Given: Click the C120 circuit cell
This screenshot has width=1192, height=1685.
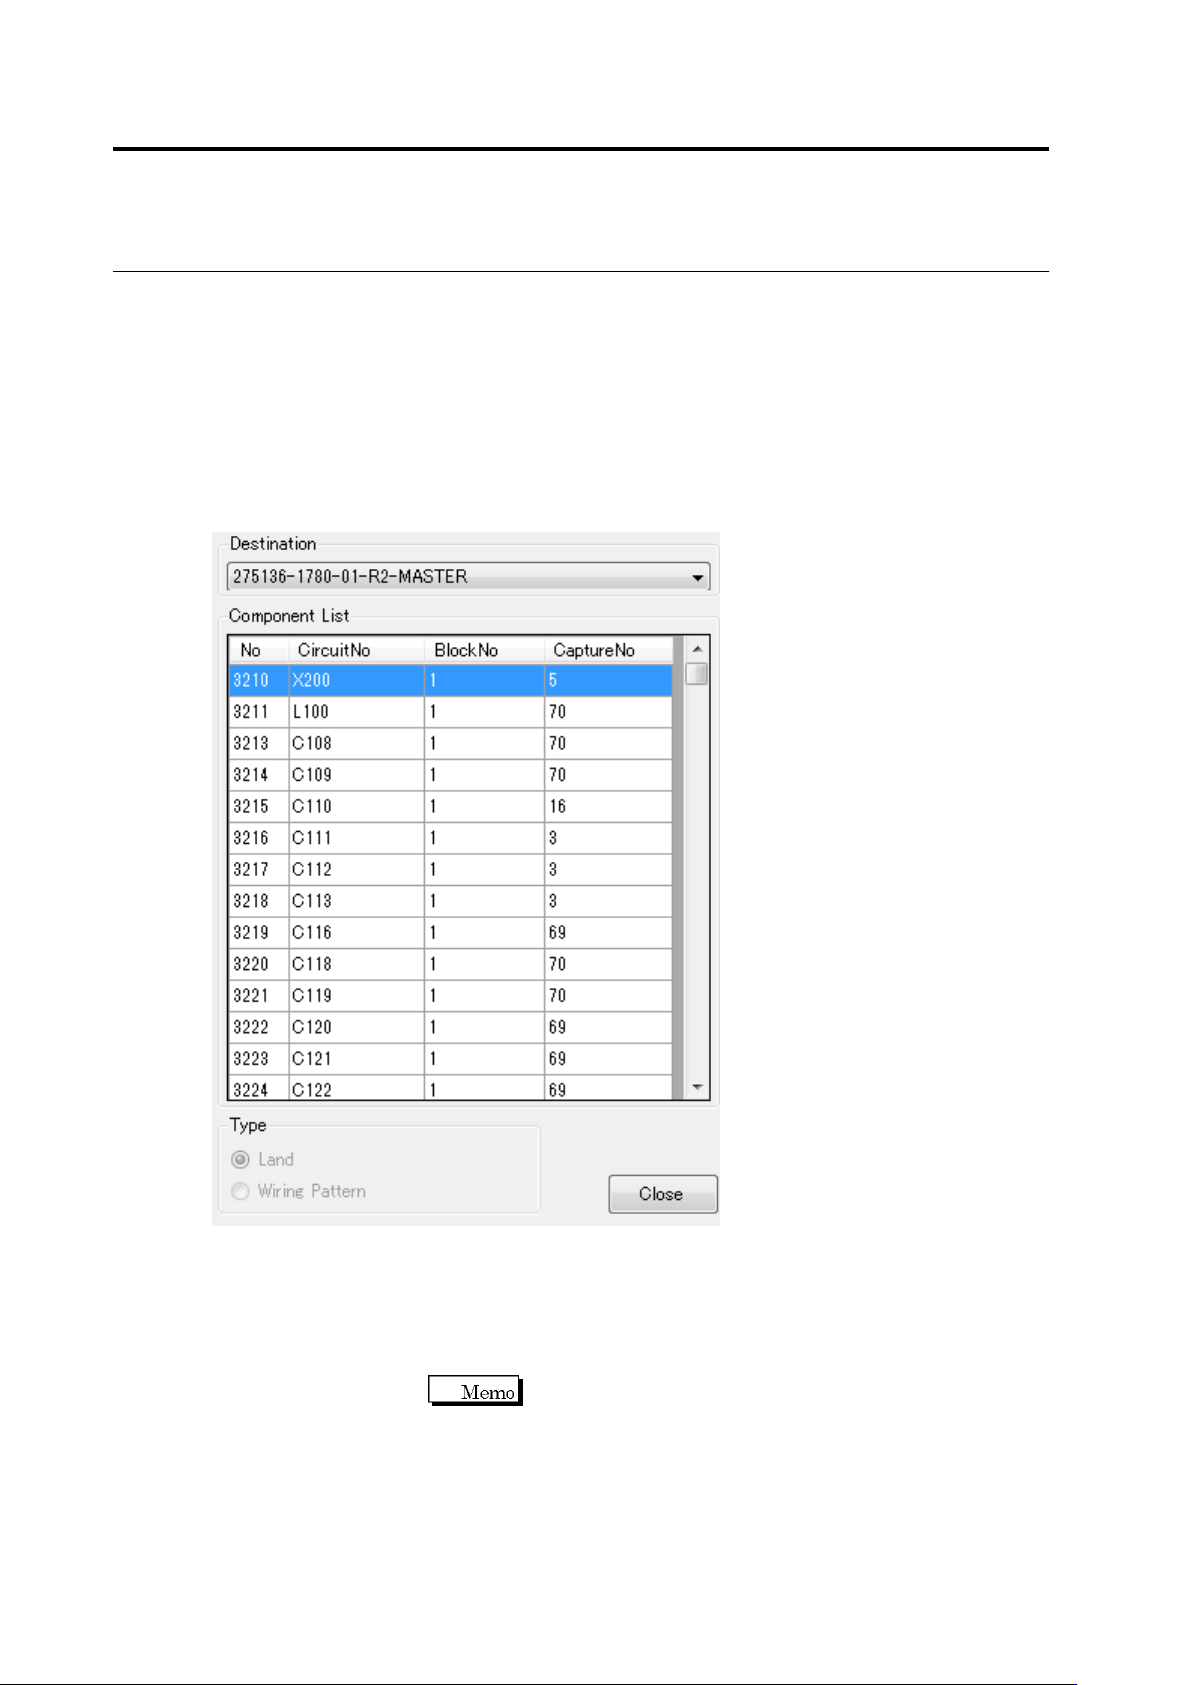Looking at the screenshot, I should (357, 1027).
